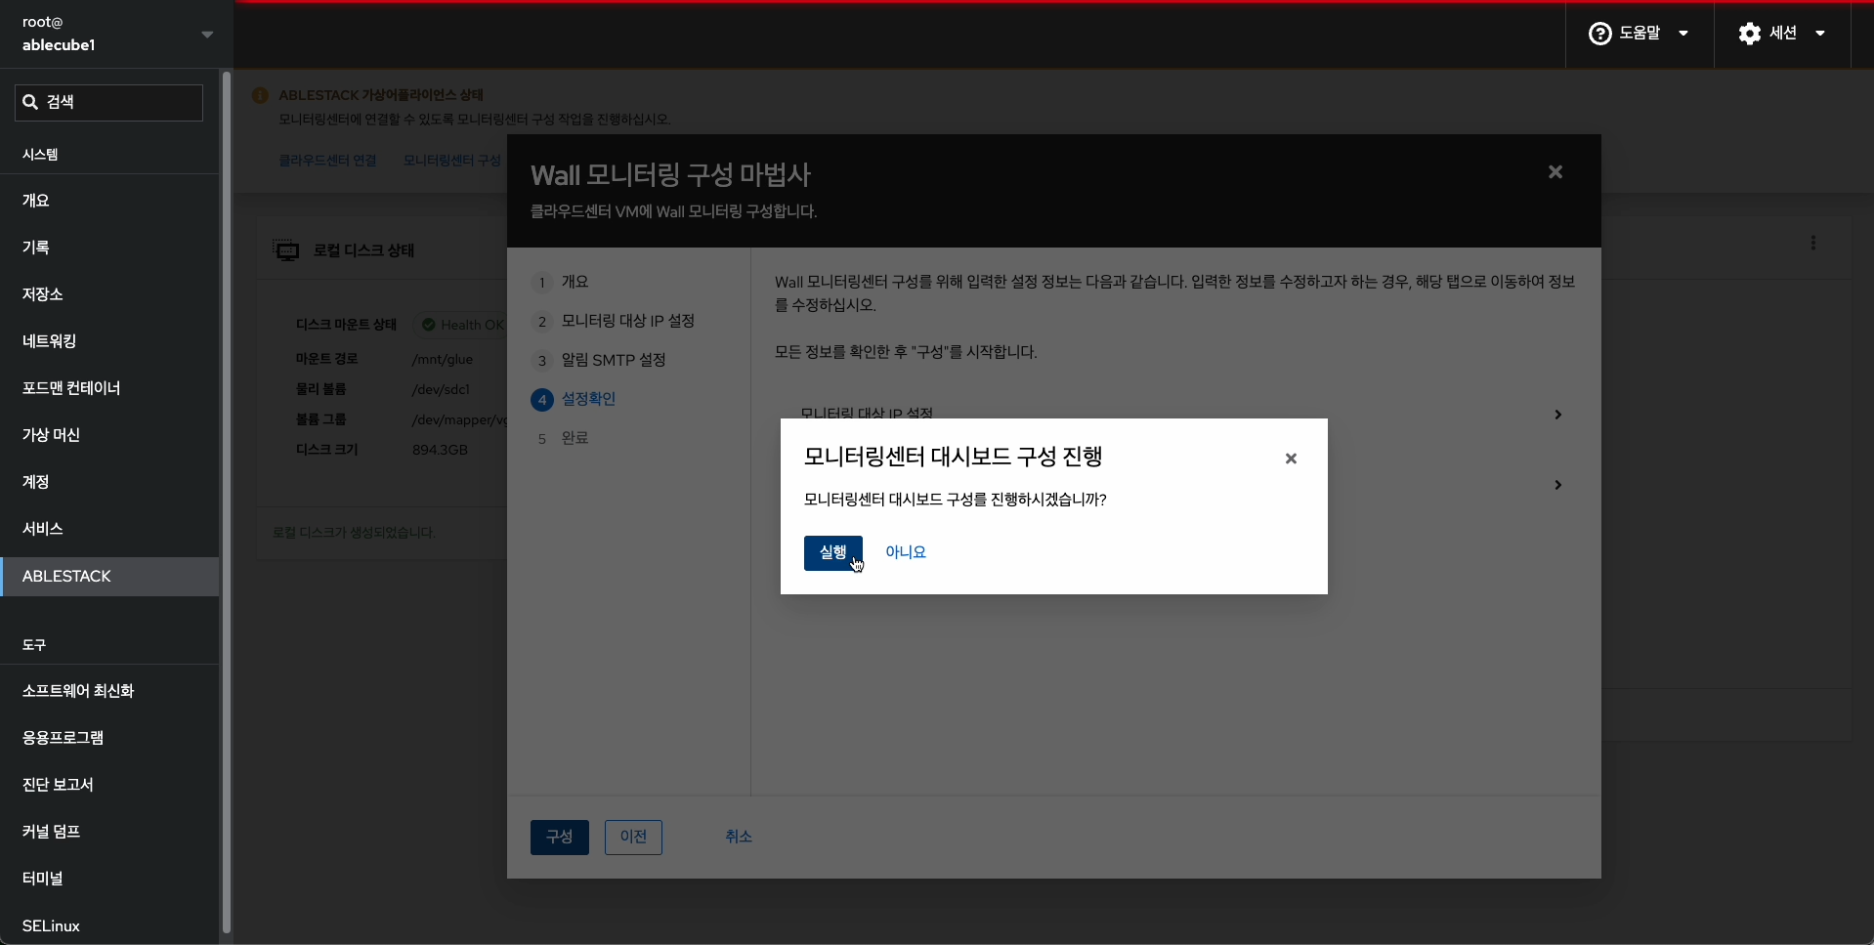The height and width of the screenshot is (945, 1874).
Task: Click the 이전 button to go back
Action: [633, 837]
